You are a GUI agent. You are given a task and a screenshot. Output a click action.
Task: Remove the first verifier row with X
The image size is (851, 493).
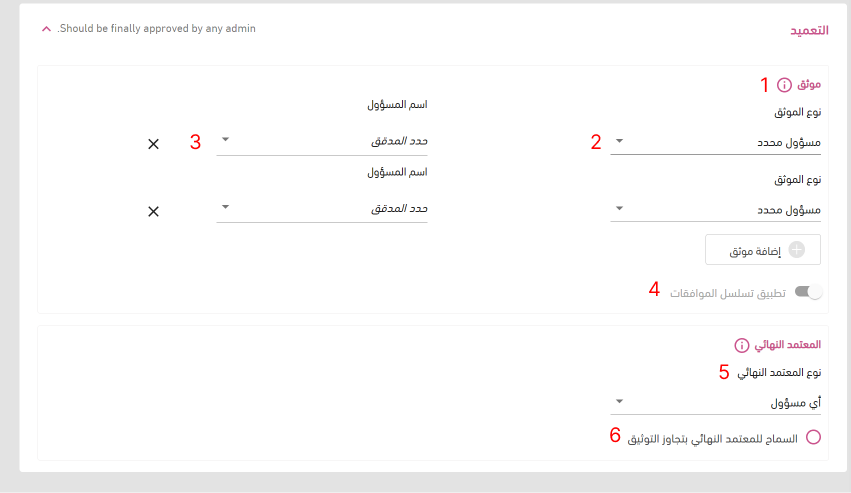(154, 144)
